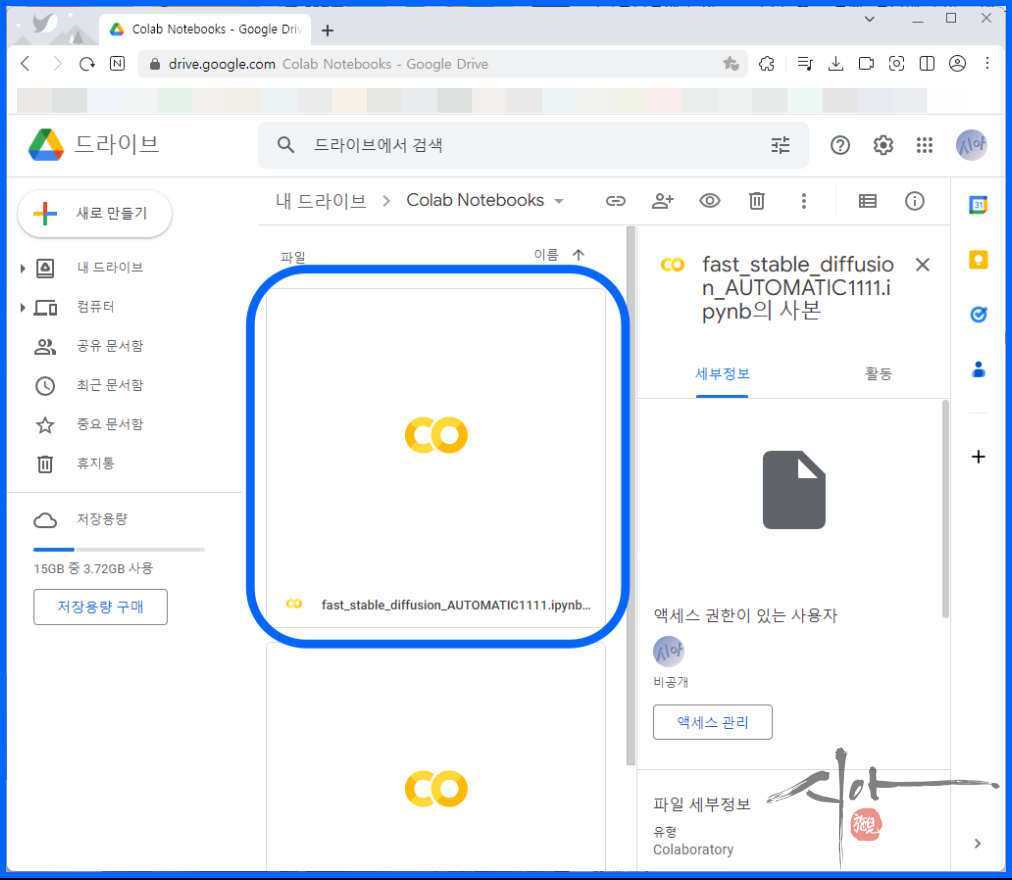The image size is (1012, 880).
Task: Click the 드라이브에서 검색 search field
Action: [x=534, y=145]
